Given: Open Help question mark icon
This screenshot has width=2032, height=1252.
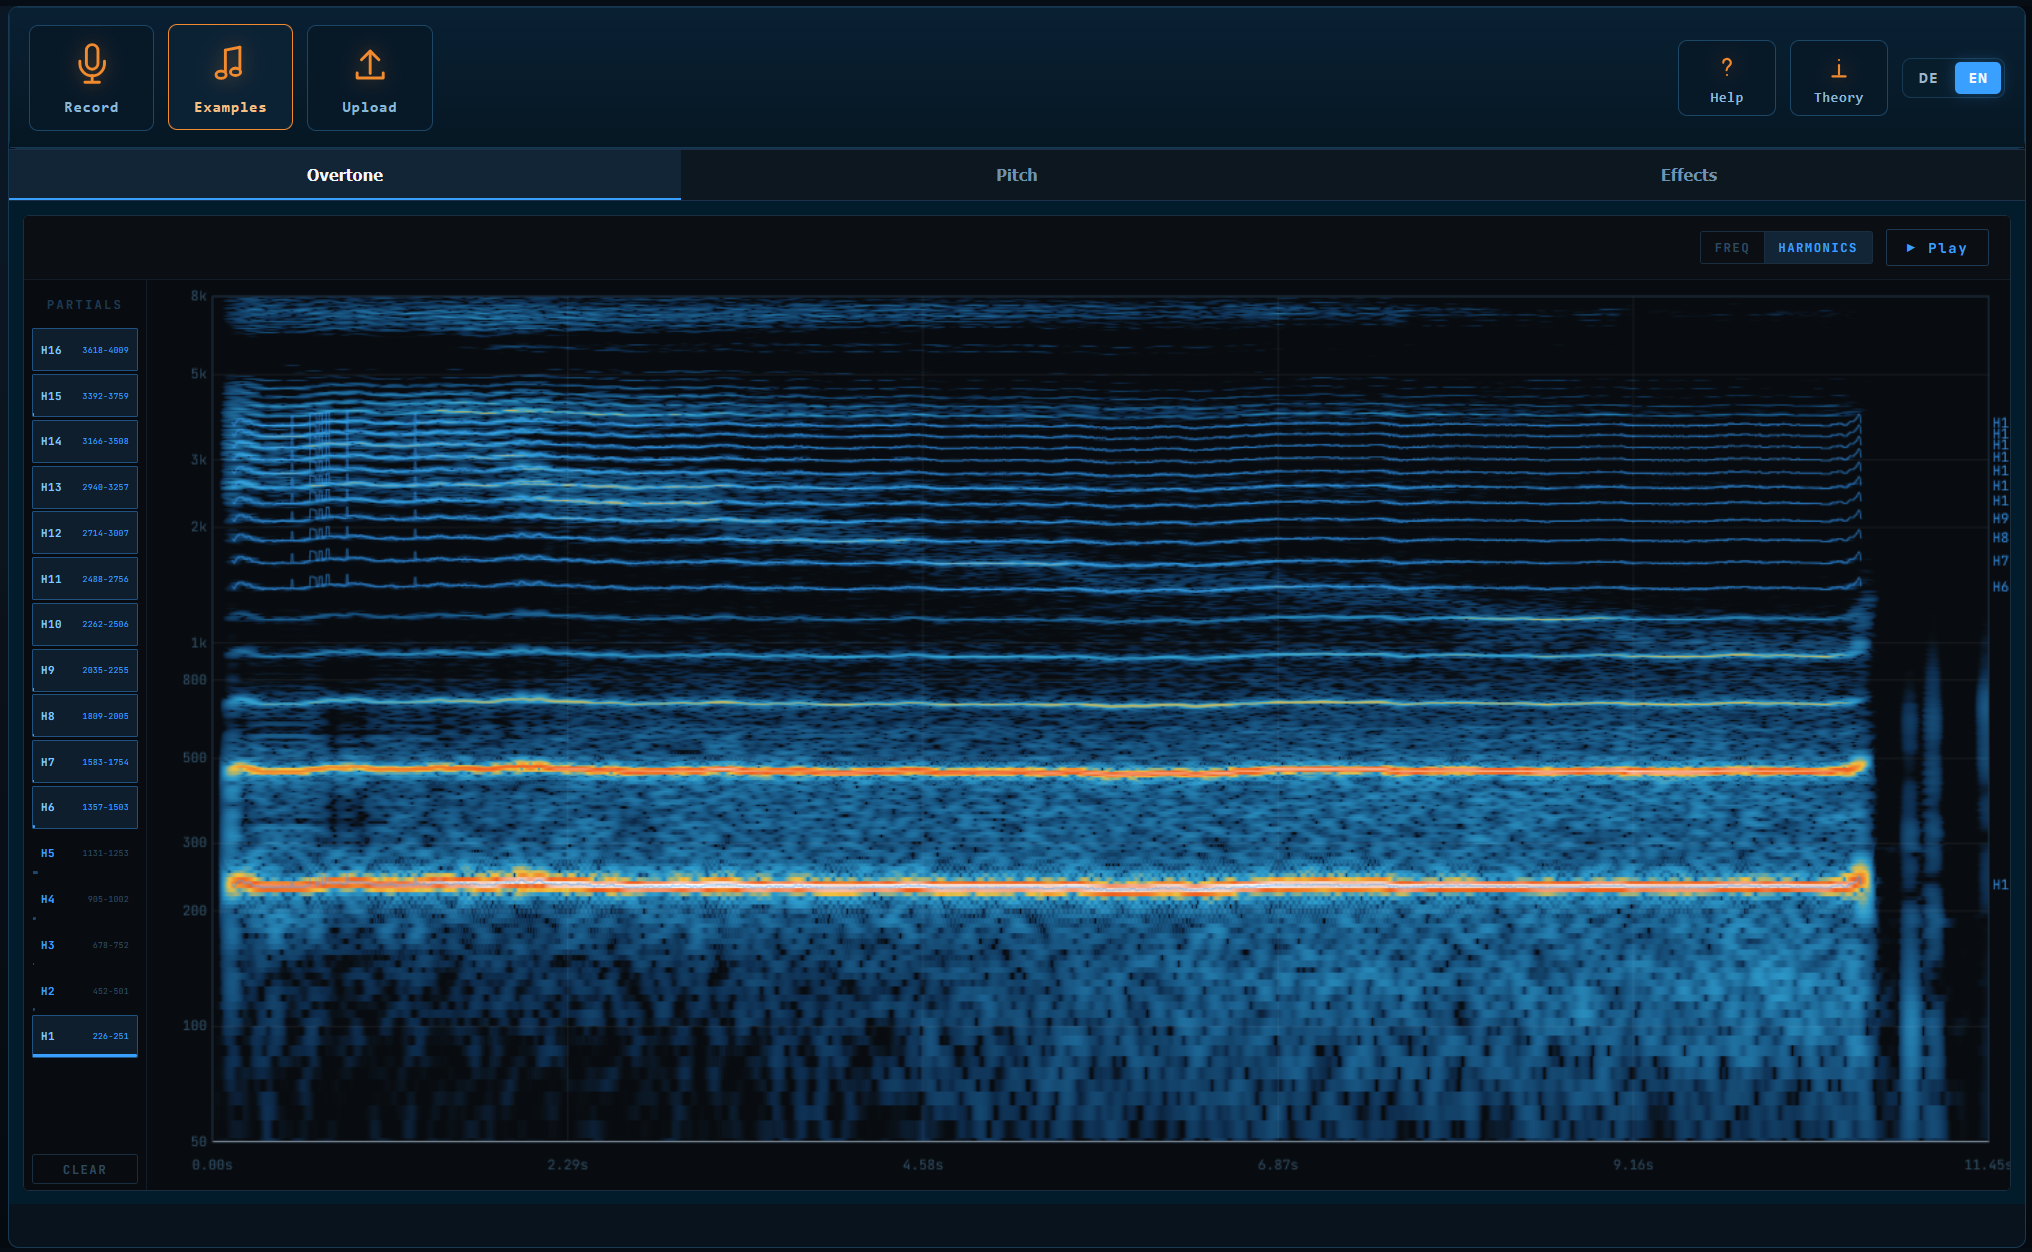Looking at the screenshot, I should point(1726,67).
